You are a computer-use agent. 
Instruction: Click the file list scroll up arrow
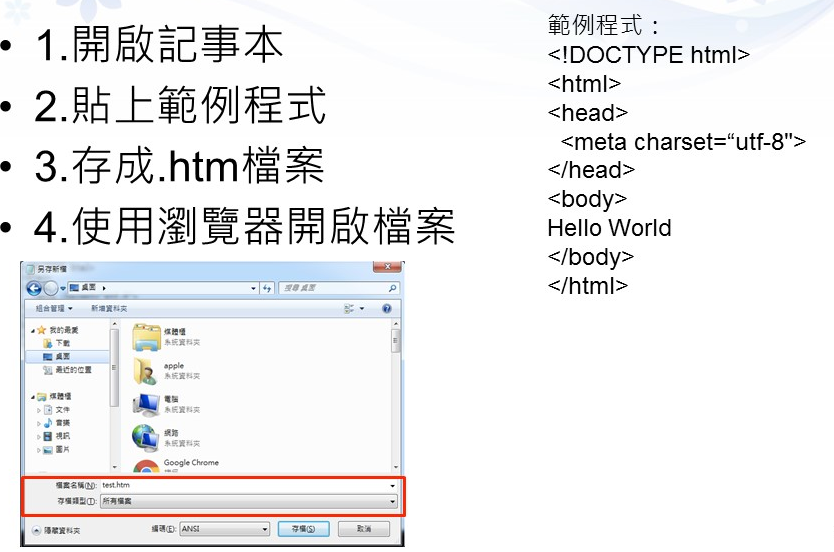tap(396, 323)
